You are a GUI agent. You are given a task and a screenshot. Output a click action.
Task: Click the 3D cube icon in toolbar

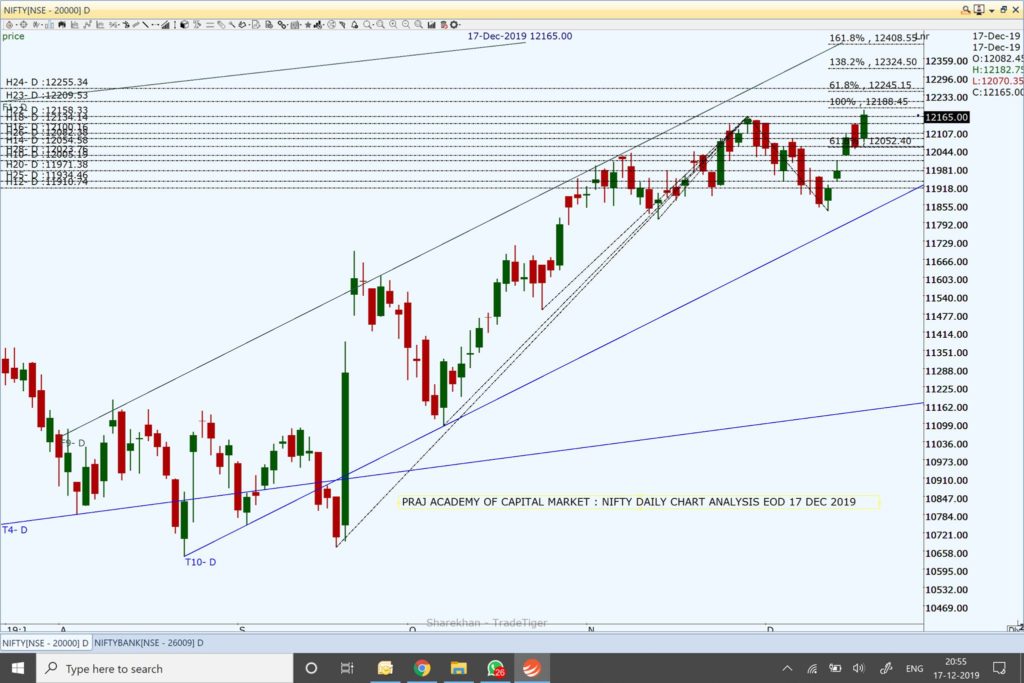coord(184,25)
